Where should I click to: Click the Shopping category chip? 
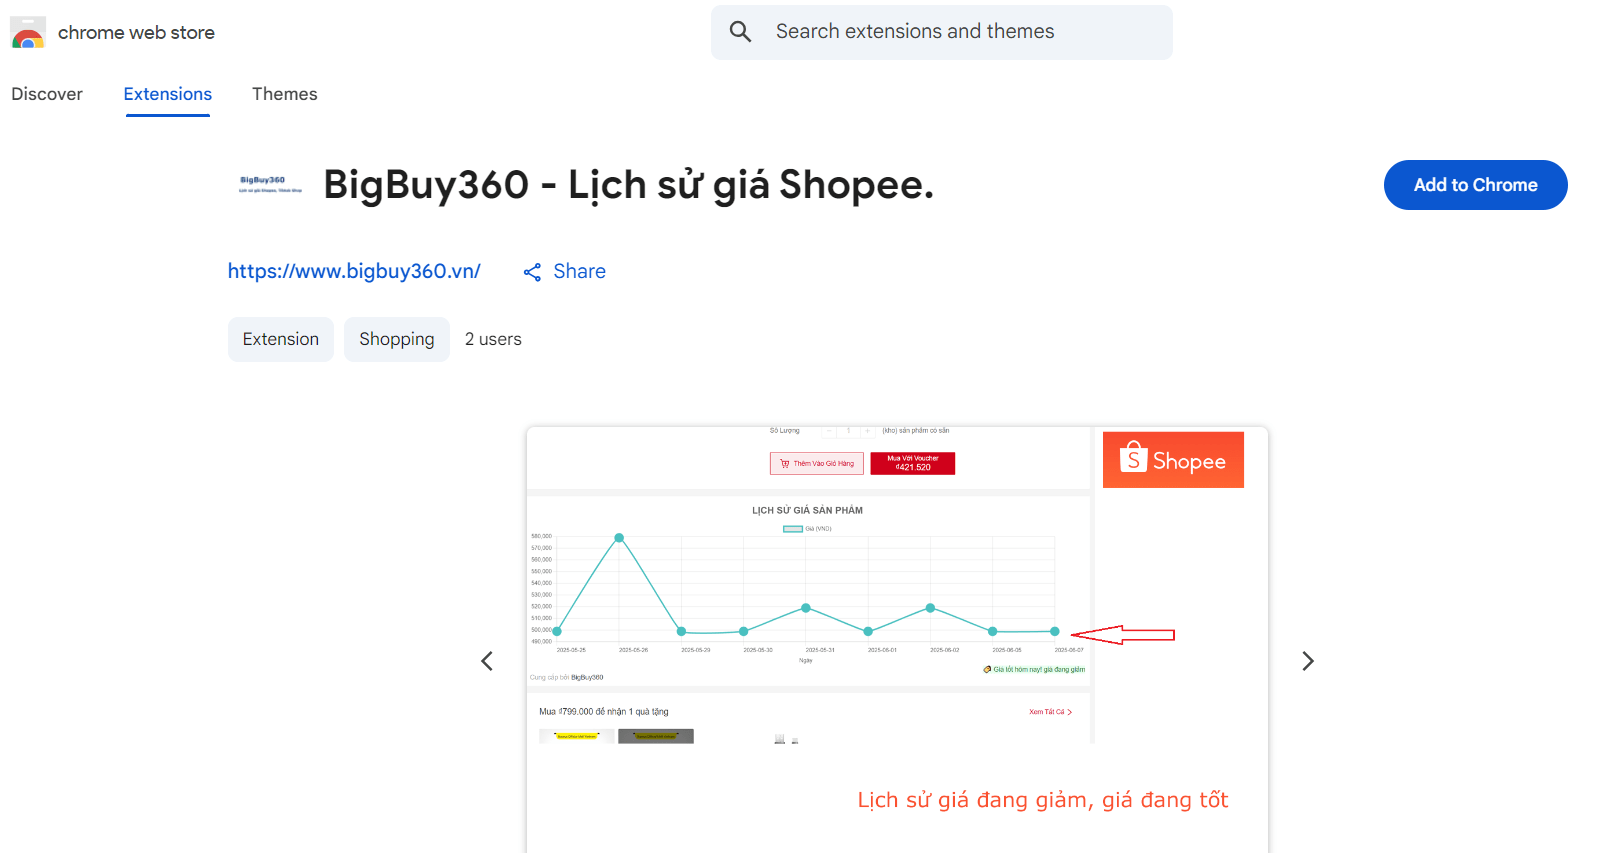point(397,339)
